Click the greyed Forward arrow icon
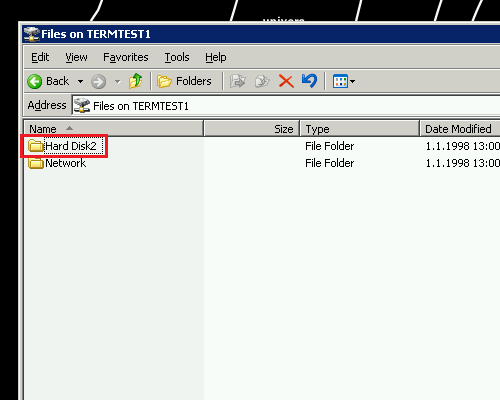This screenshot has height=400, width=500. coord(98,81)
